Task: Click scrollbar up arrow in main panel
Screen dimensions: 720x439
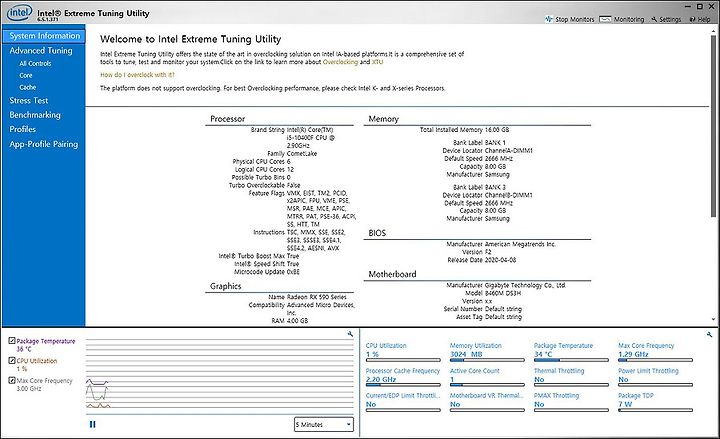Action: [713, 31]
